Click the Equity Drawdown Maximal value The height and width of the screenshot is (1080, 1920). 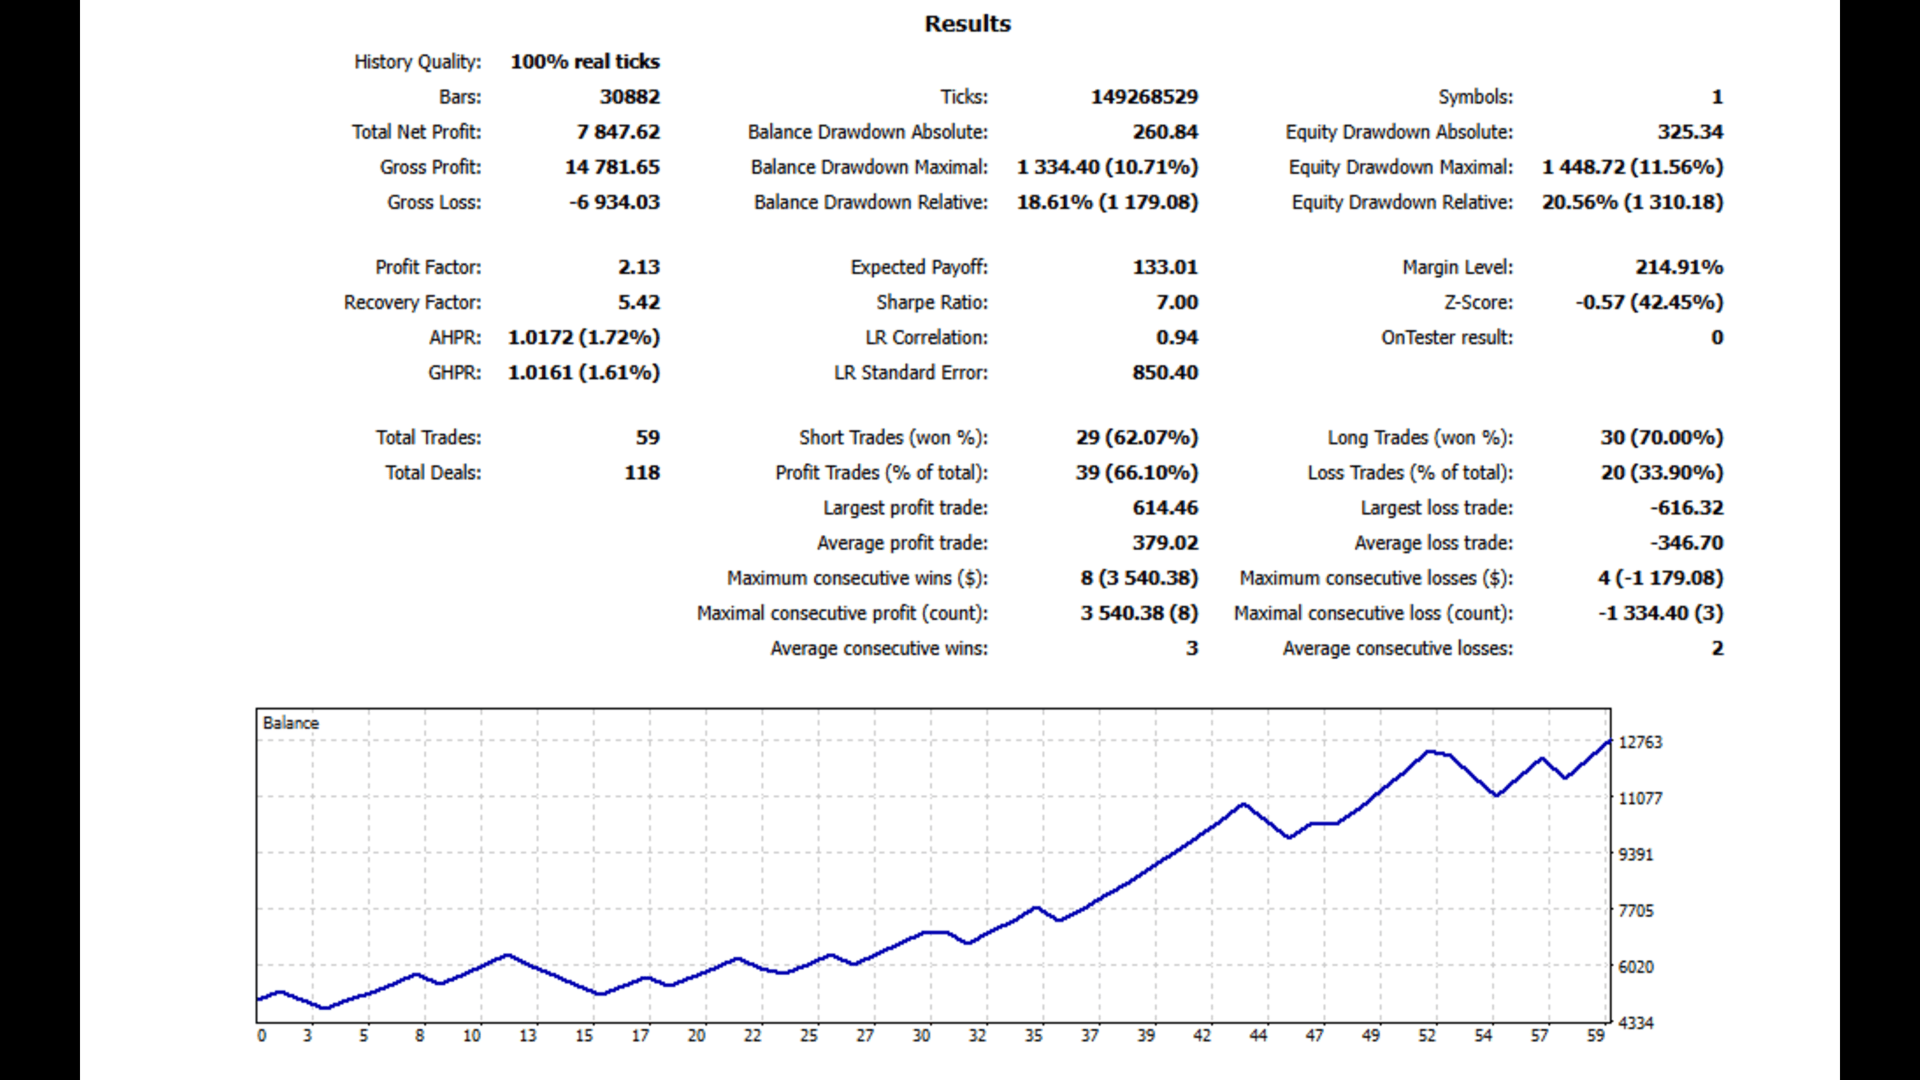coord(1632,167)
